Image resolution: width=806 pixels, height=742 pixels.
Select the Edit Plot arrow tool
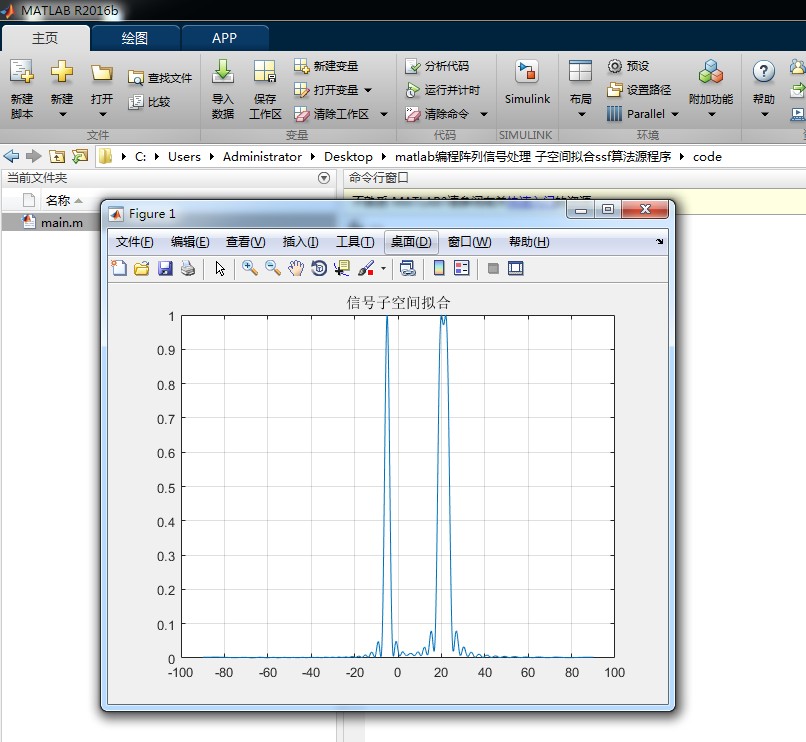[x=220, y=268]
